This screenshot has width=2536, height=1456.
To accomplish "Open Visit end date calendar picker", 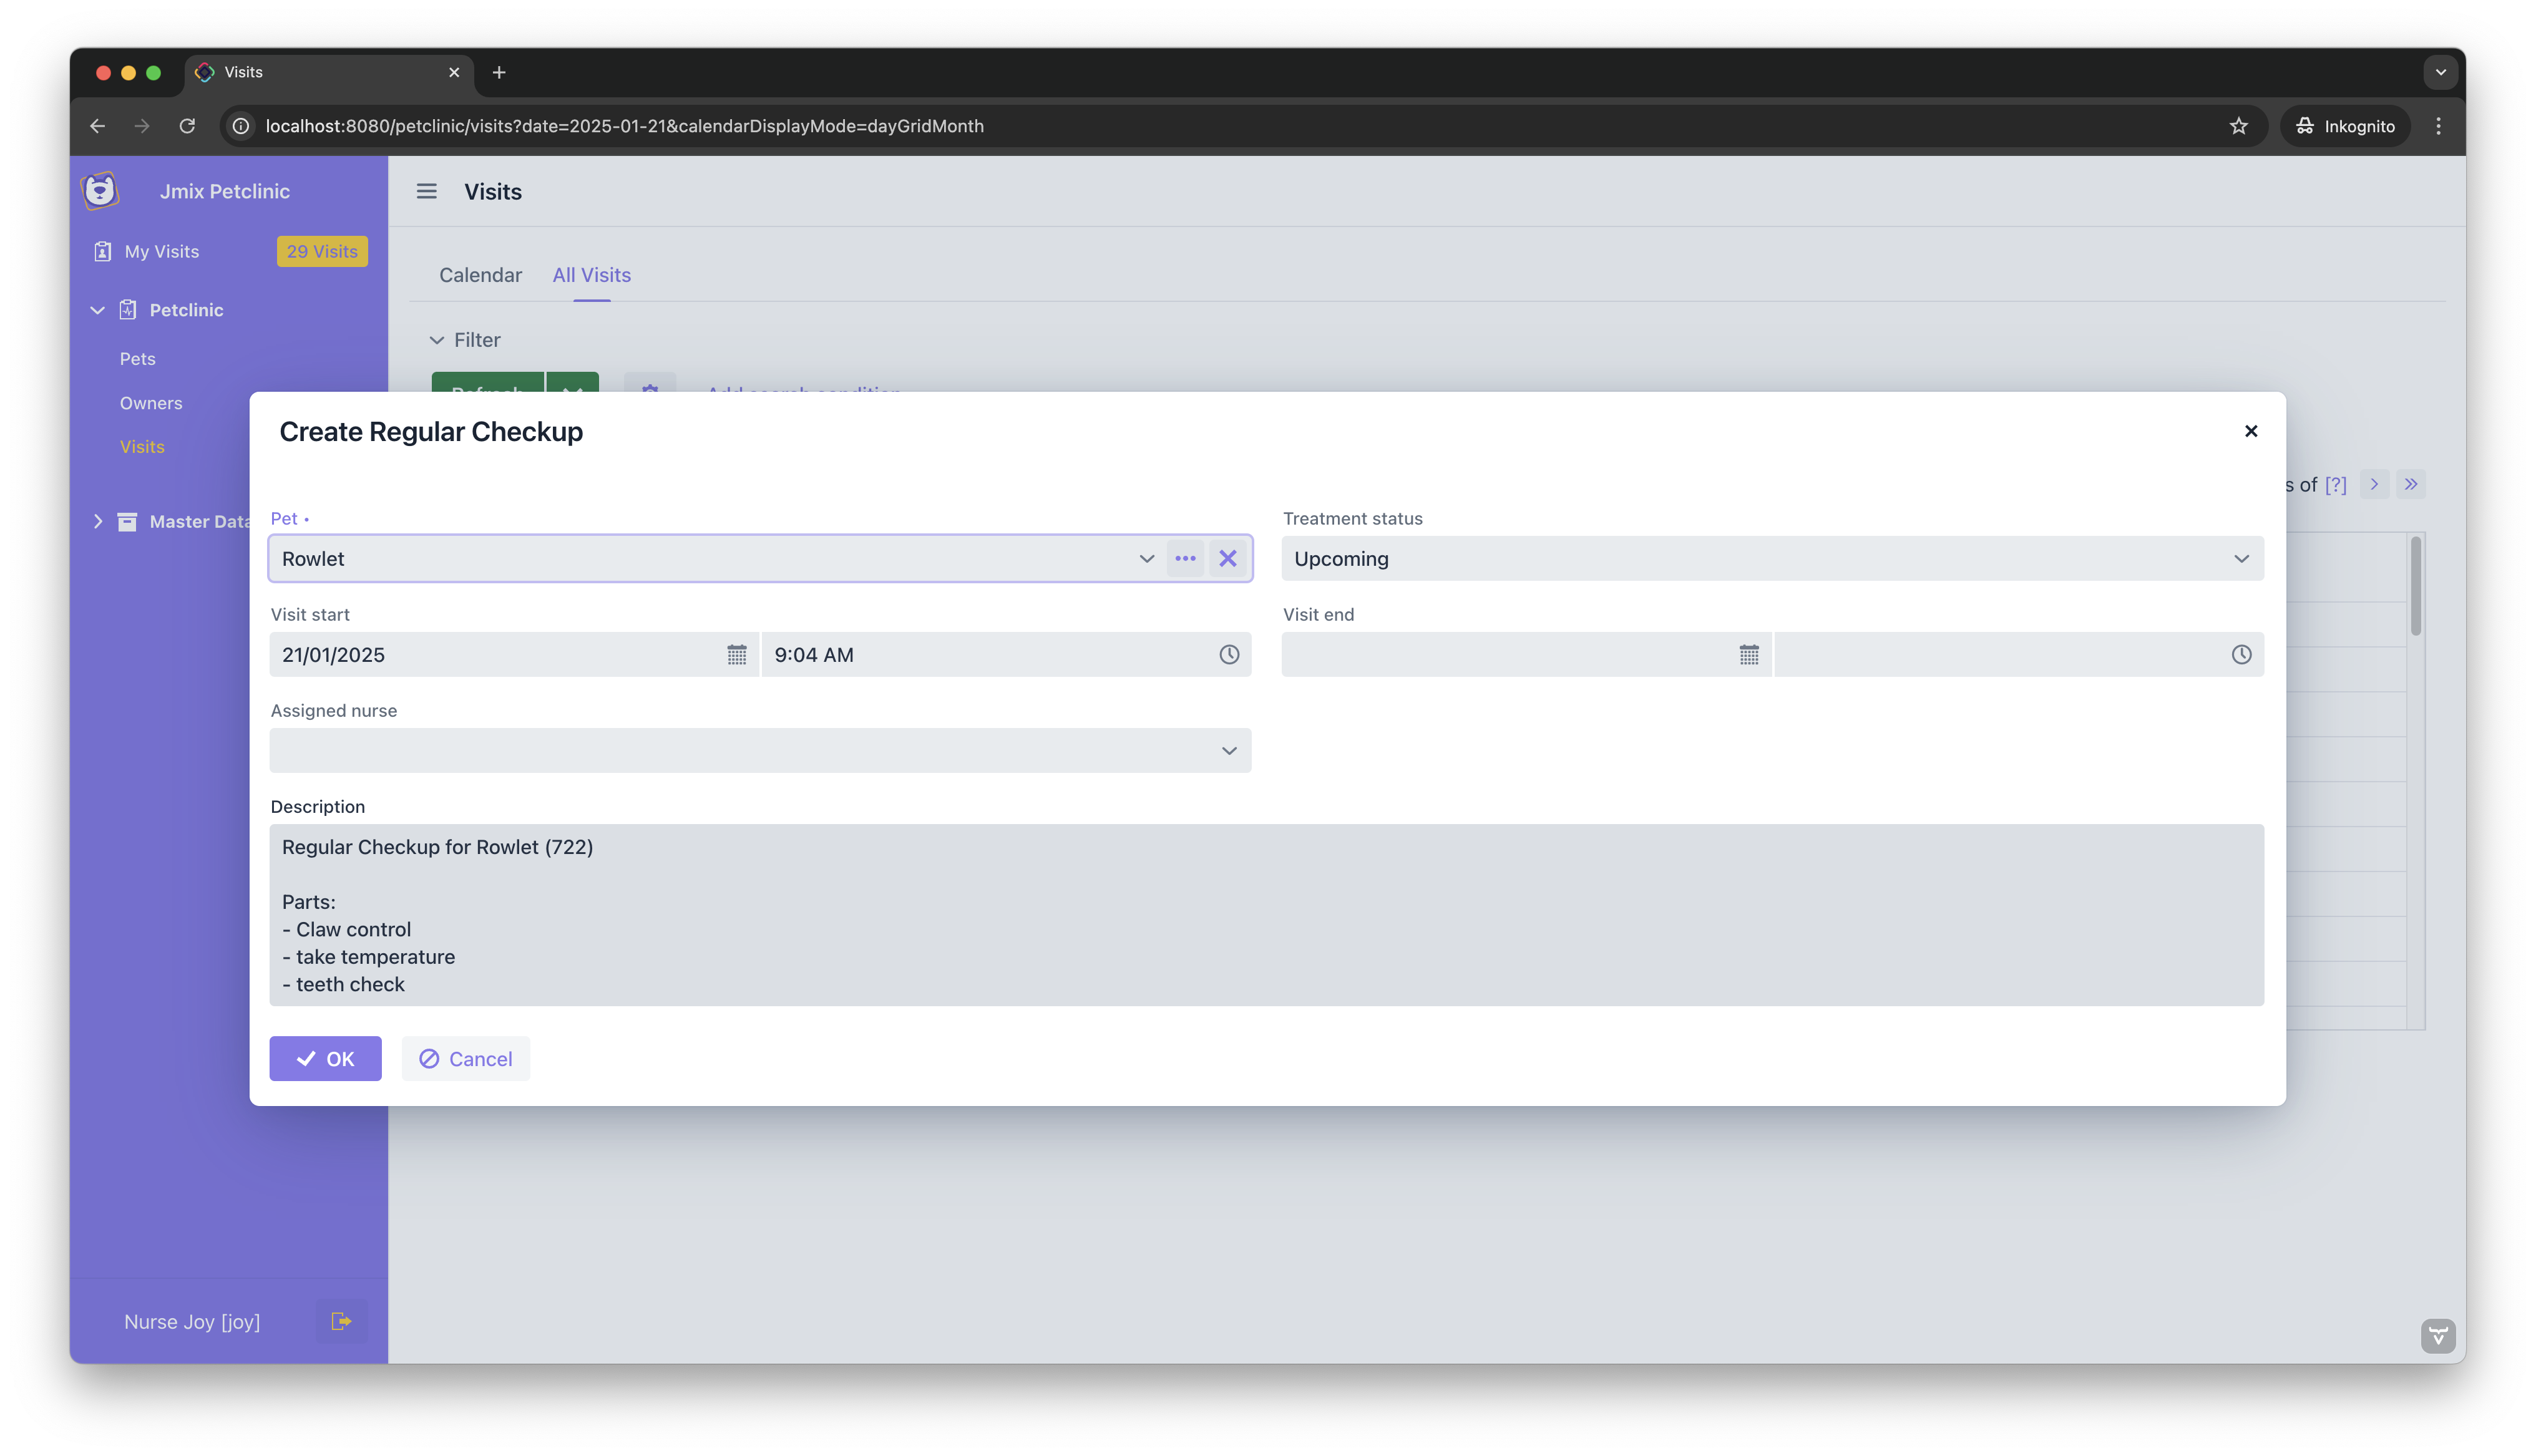I will (1748, 655).
